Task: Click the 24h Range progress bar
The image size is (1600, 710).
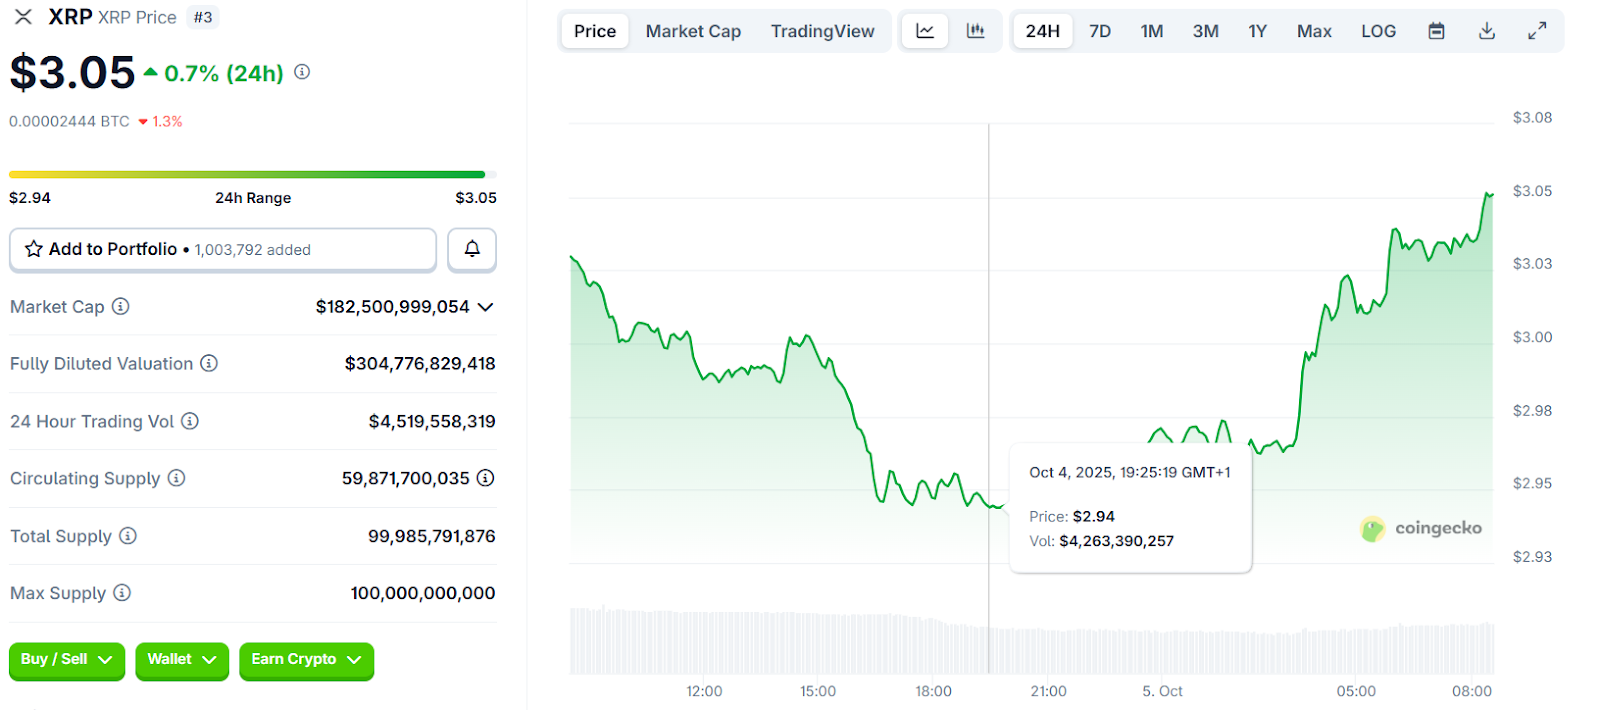Action: pos(248,175)
